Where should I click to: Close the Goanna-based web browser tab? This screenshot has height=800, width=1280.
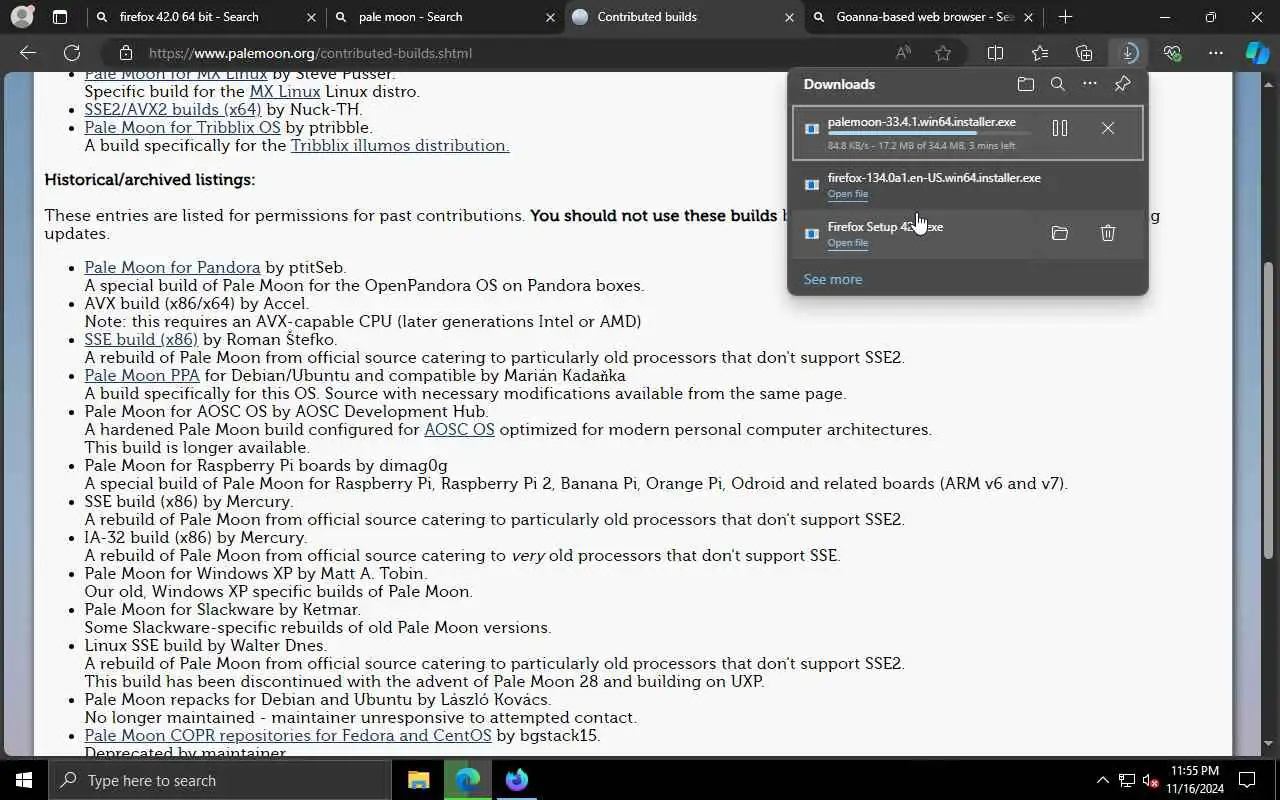(x=1028, y=17)
